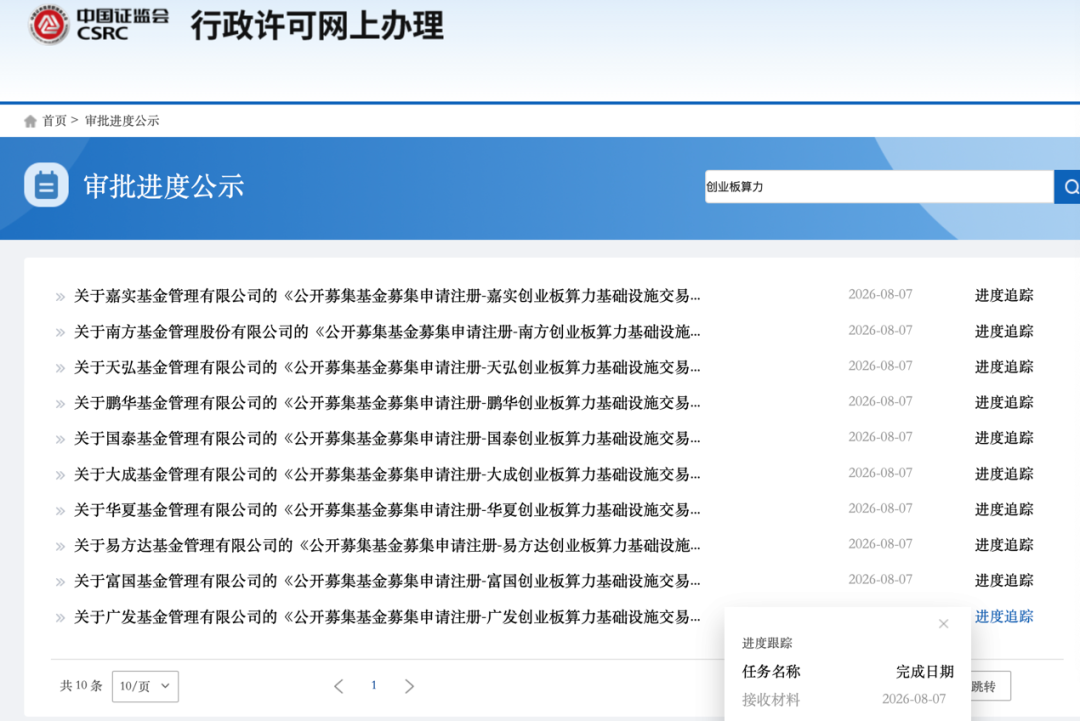Click the 完成日期 column header in popup
The width and height of the screenshot is (1080, 721).
[x=925, y=671]
